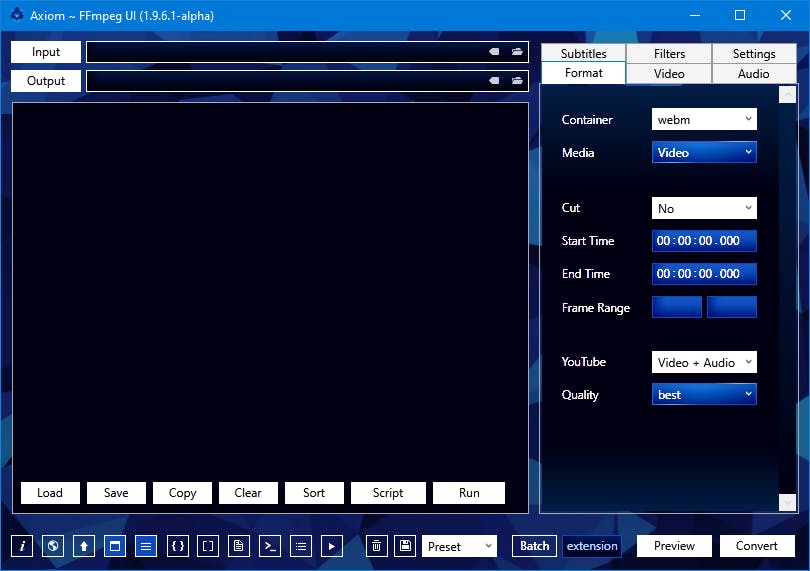Click the Clear script button
This screenshot has width=810, height=571.
click(248, 492)
